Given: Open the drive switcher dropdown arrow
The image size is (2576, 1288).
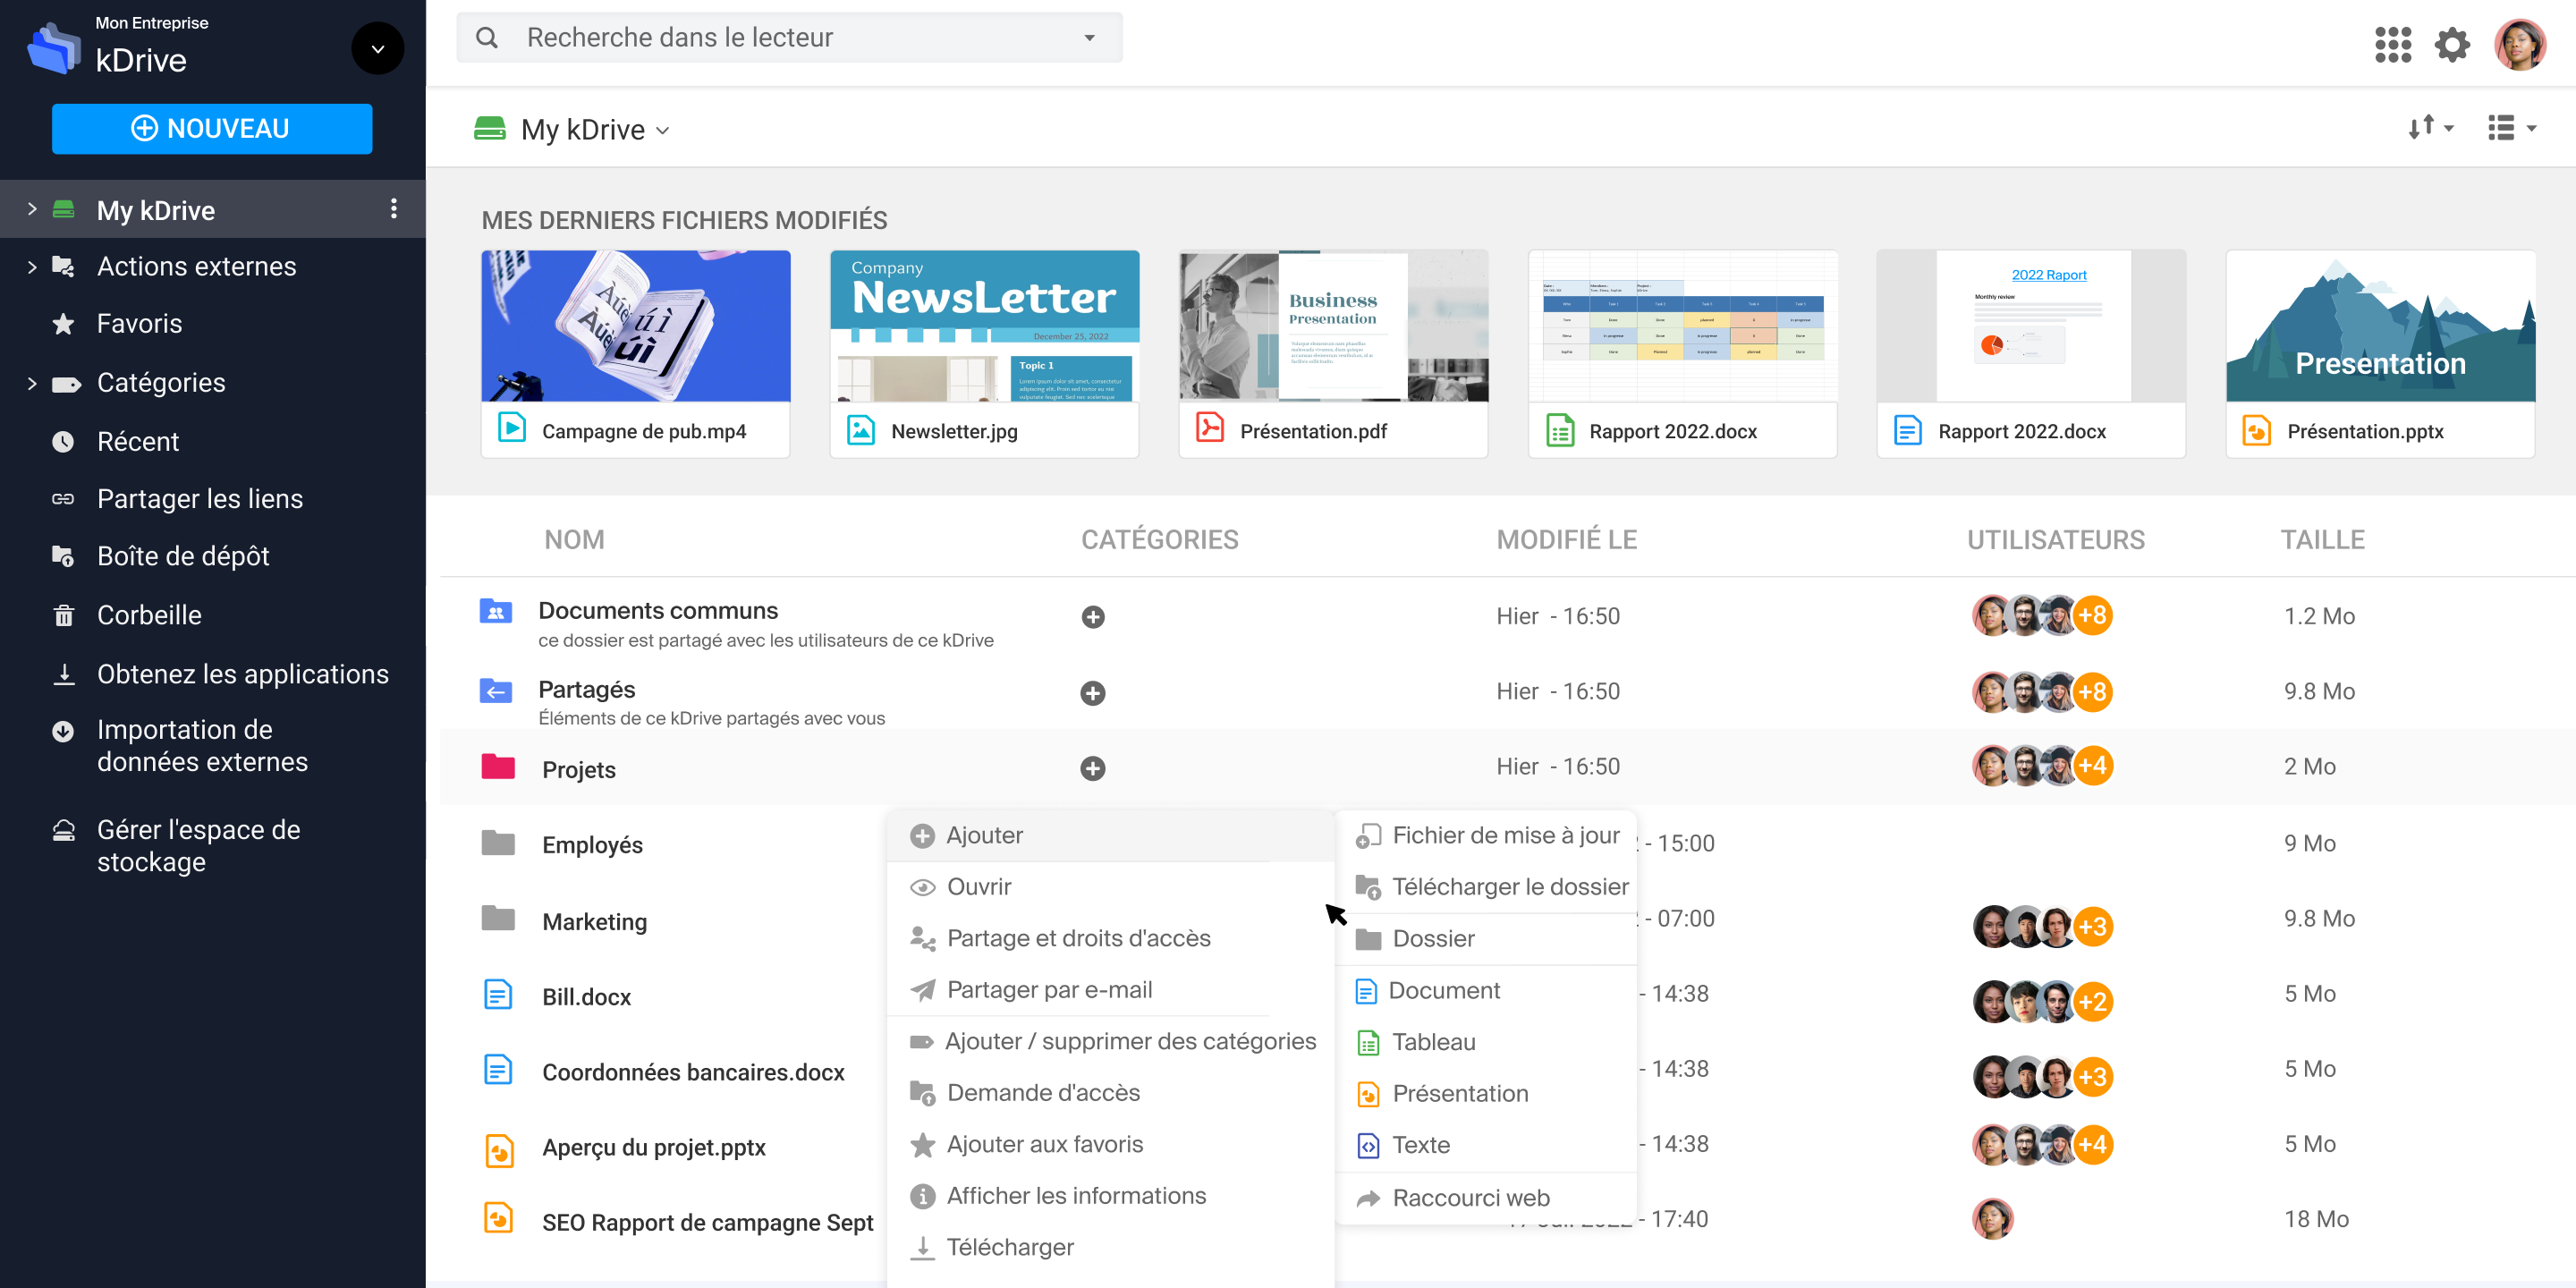Looking at the screenshot, I should [377, 48].
